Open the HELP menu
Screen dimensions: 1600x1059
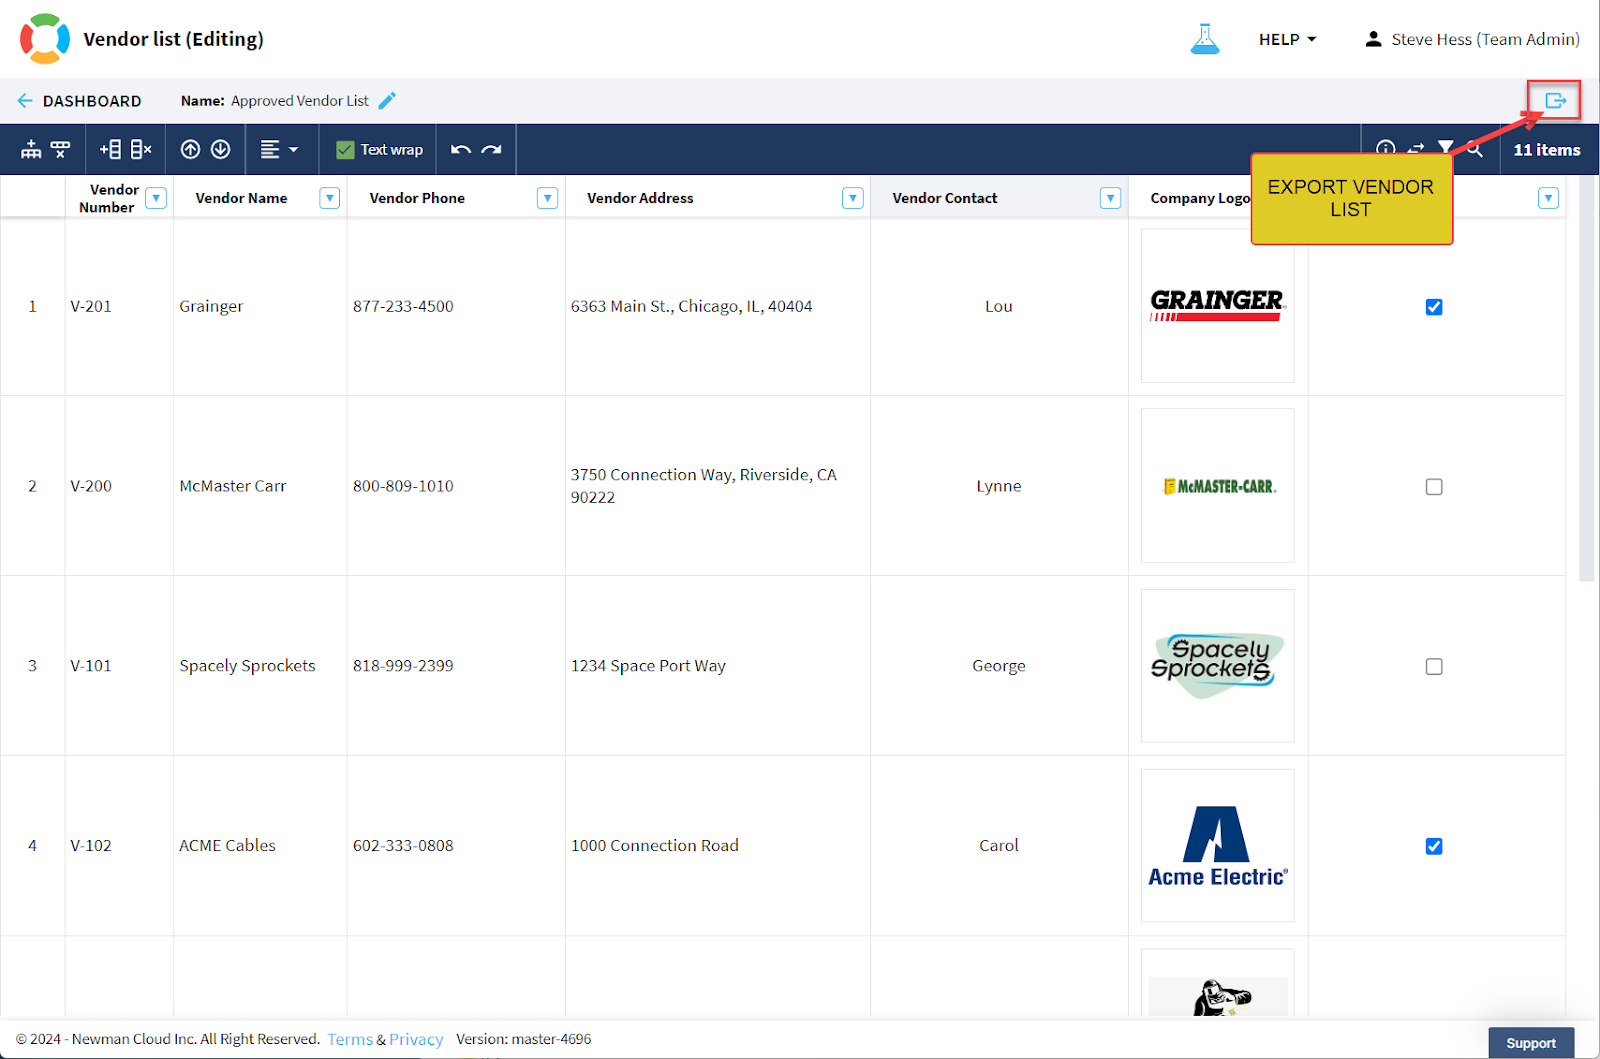[x=1287, y=39]
